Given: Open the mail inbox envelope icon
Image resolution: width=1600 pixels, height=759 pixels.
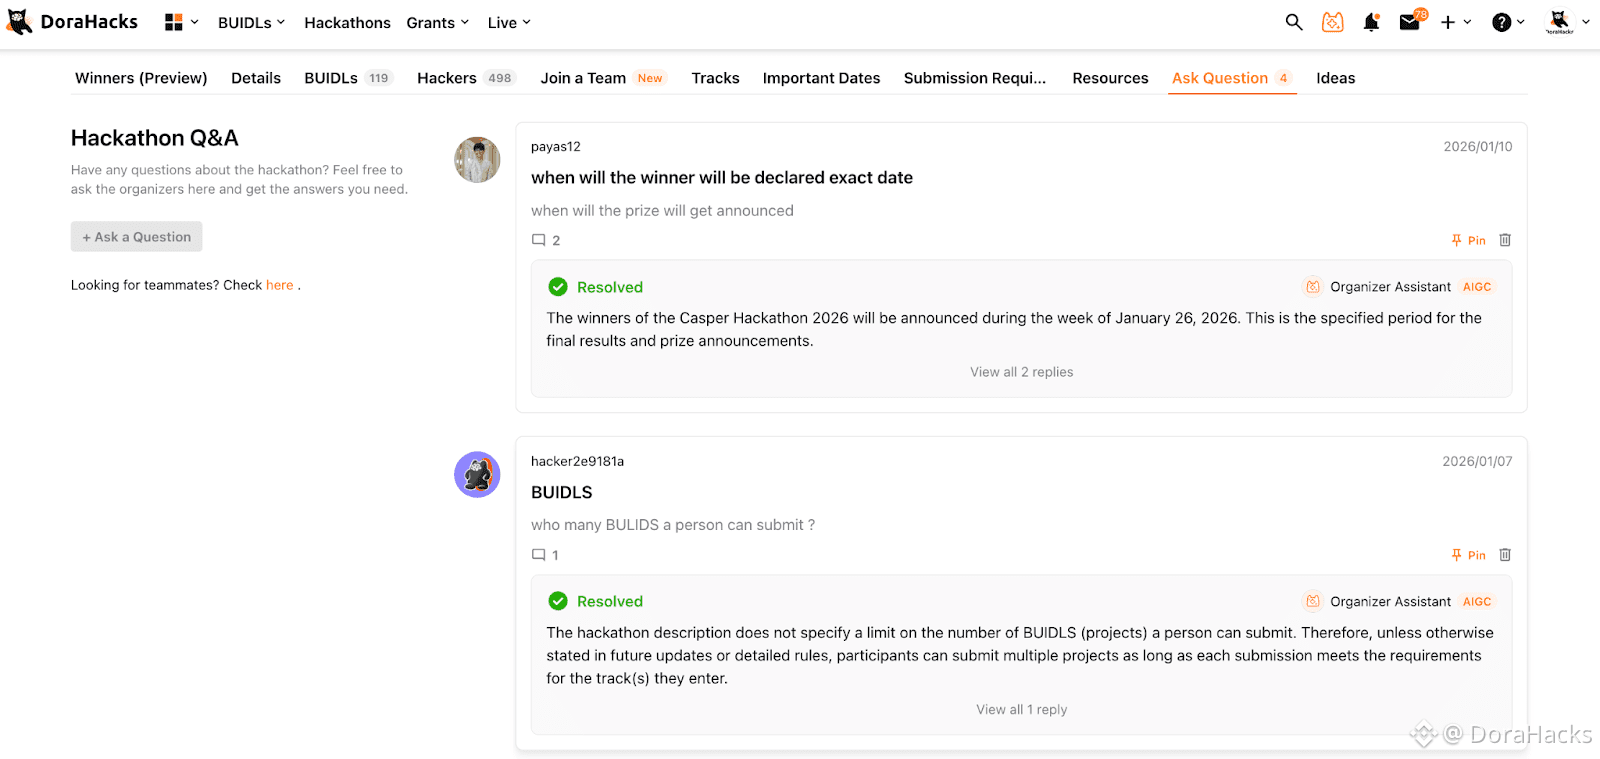Looking at the screenshot, I should coord(1410,22).
